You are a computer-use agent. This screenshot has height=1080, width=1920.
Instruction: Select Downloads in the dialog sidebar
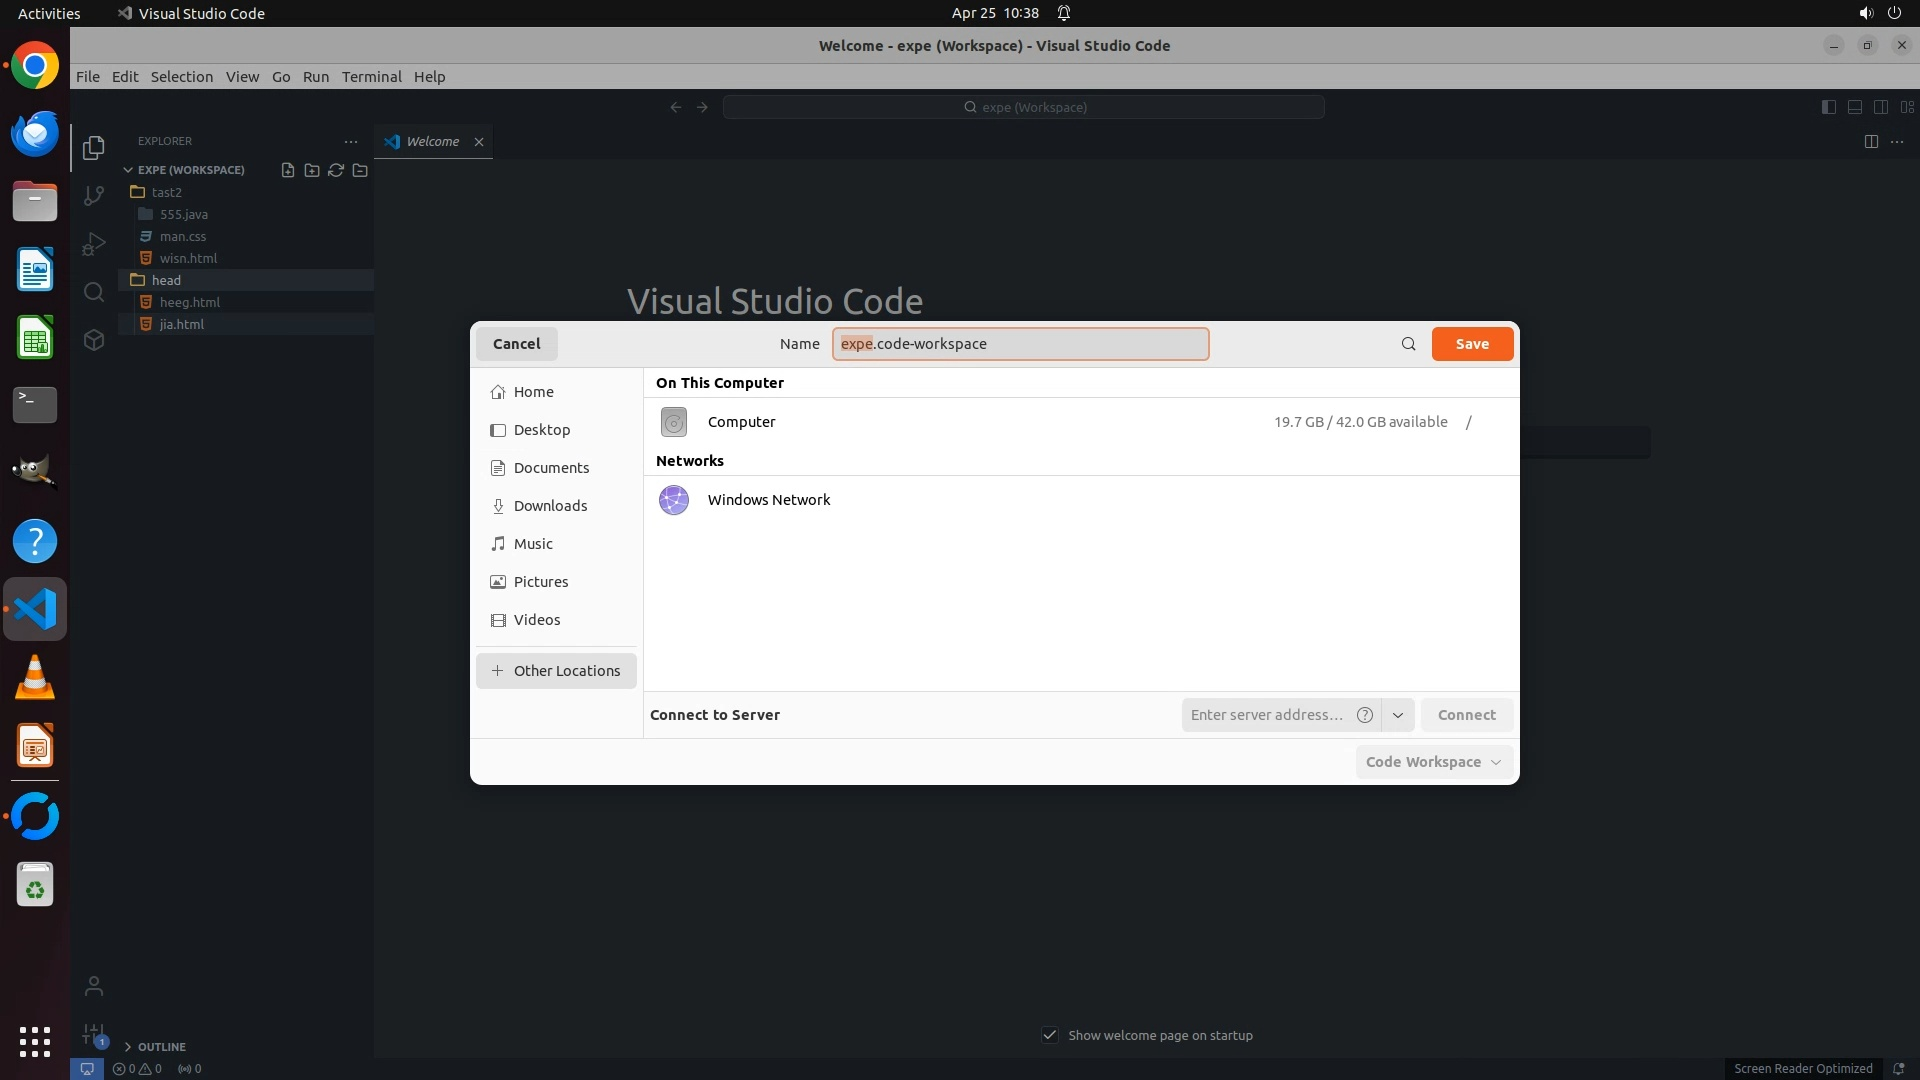click(x=550, y=506)
